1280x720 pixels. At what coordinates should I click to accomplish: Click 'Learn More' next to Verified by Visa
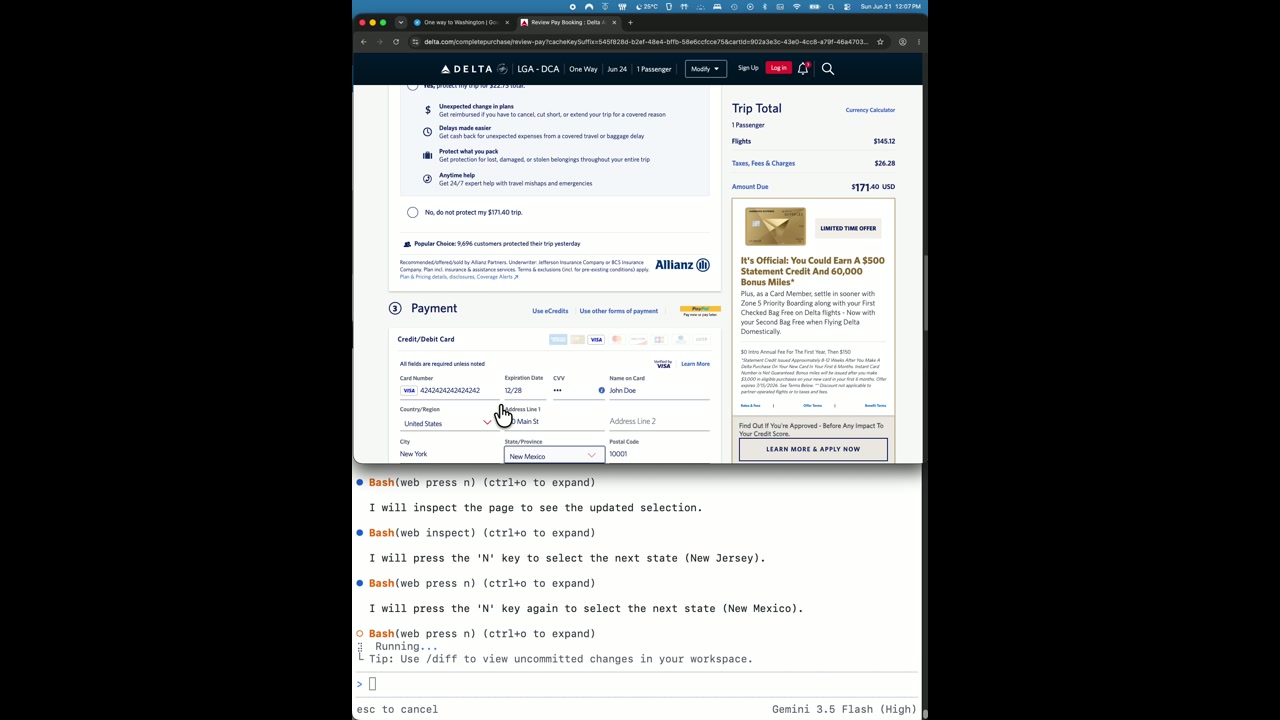tap(695, 364)
